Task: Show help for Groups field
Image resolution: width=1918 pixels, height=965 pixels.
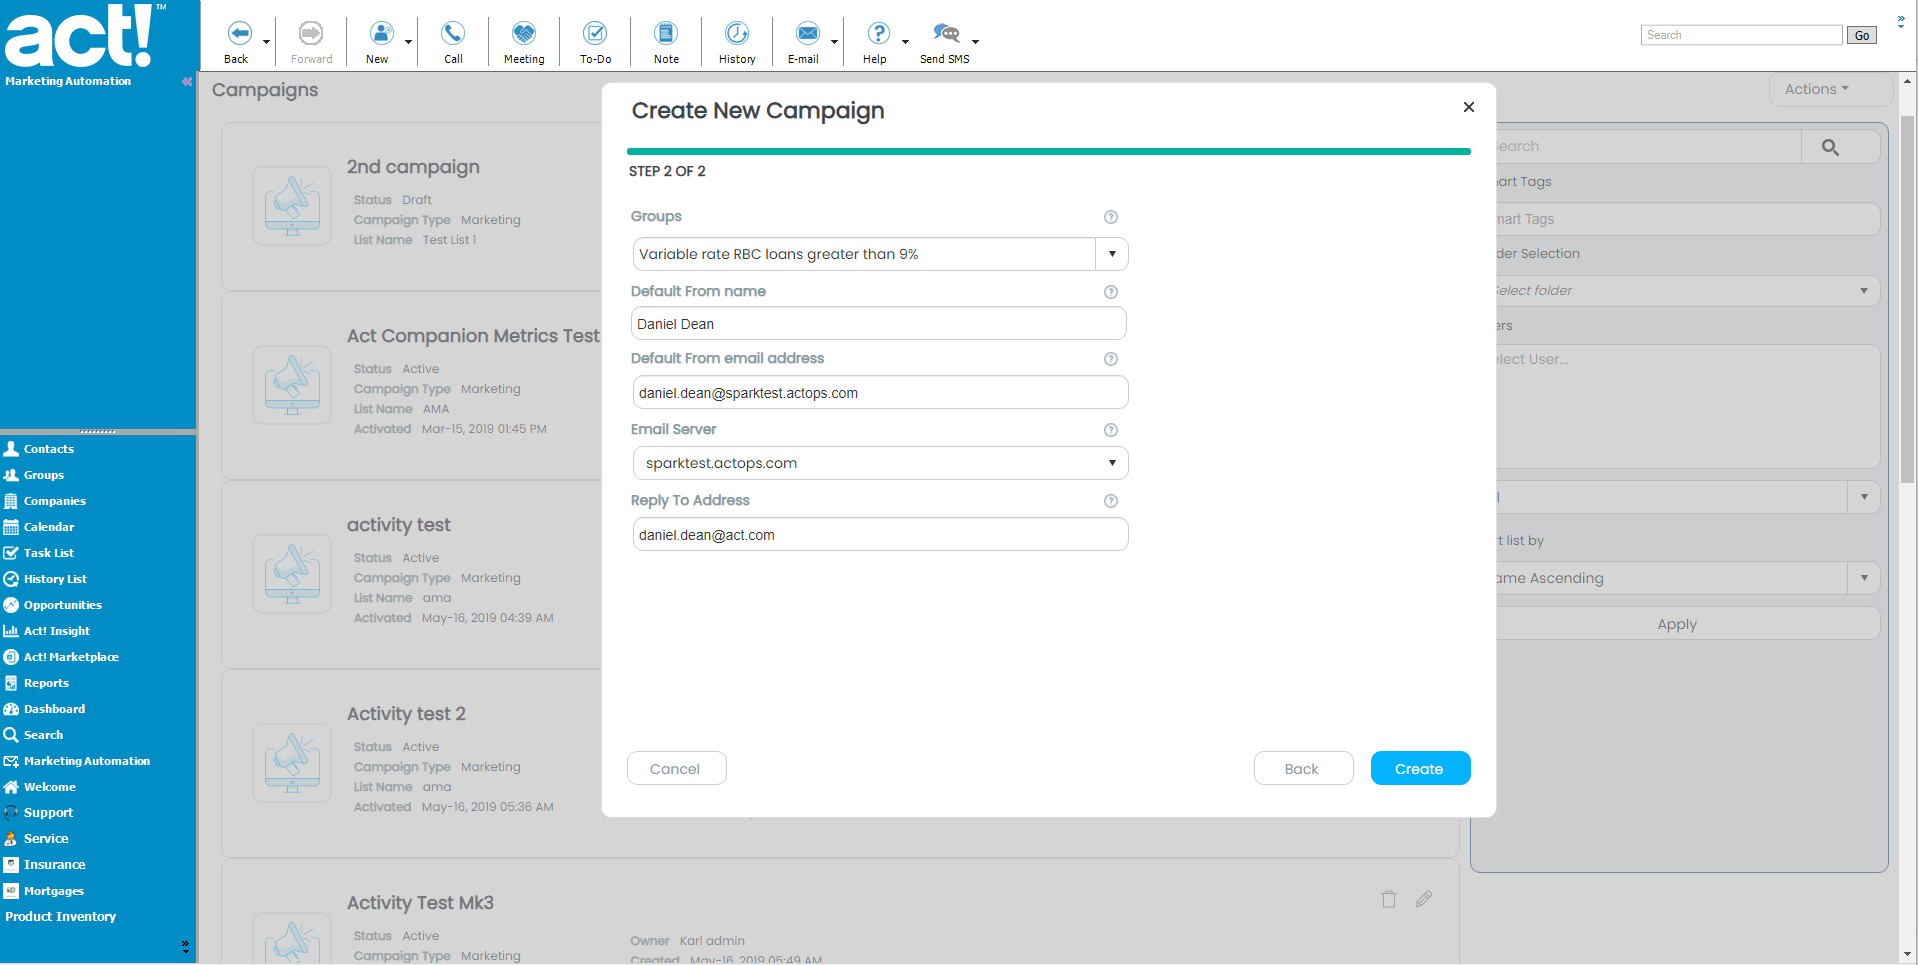Action: [x=1110, y=217]
